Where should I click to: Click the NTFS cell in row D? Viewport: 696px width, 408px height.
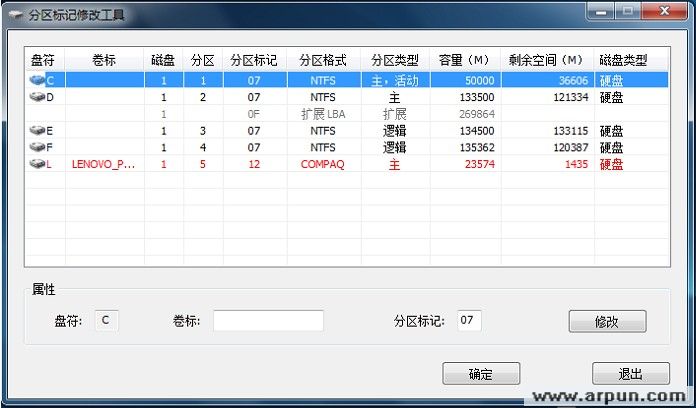323,97
